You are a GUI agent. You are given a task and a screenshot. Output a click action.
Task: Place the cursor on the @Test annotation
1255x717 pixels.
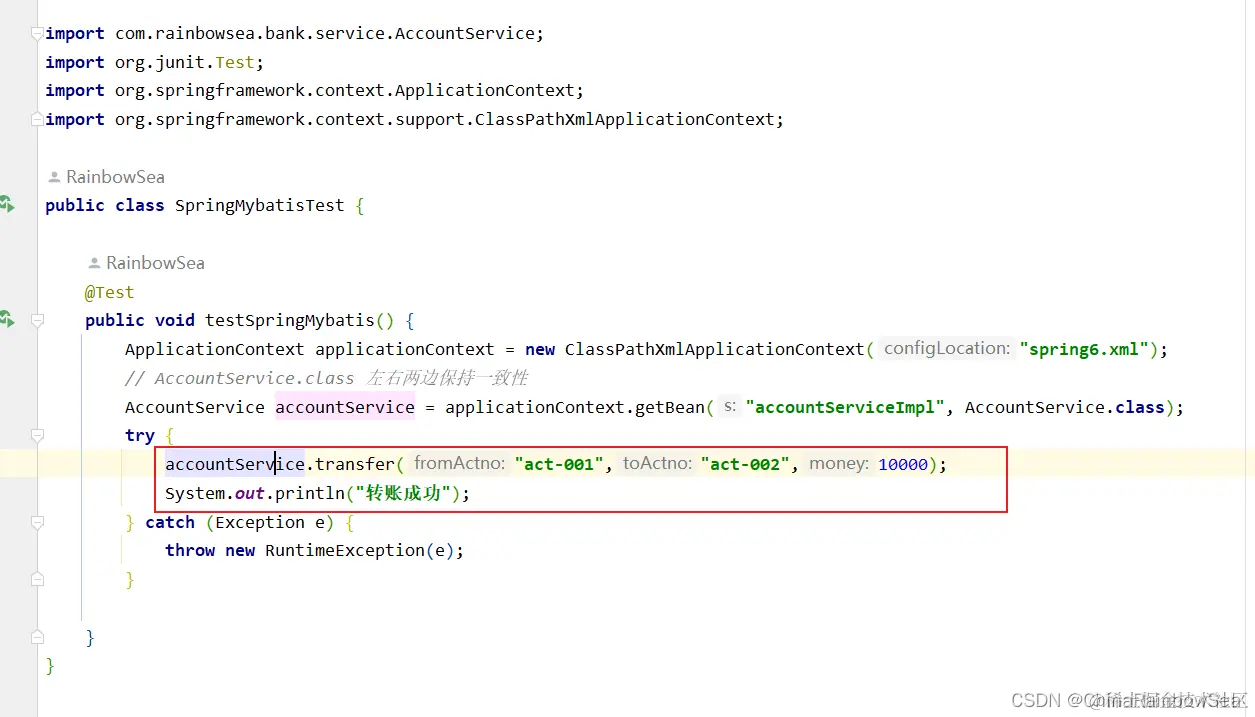pyautogui.click(x=110, y=292)
